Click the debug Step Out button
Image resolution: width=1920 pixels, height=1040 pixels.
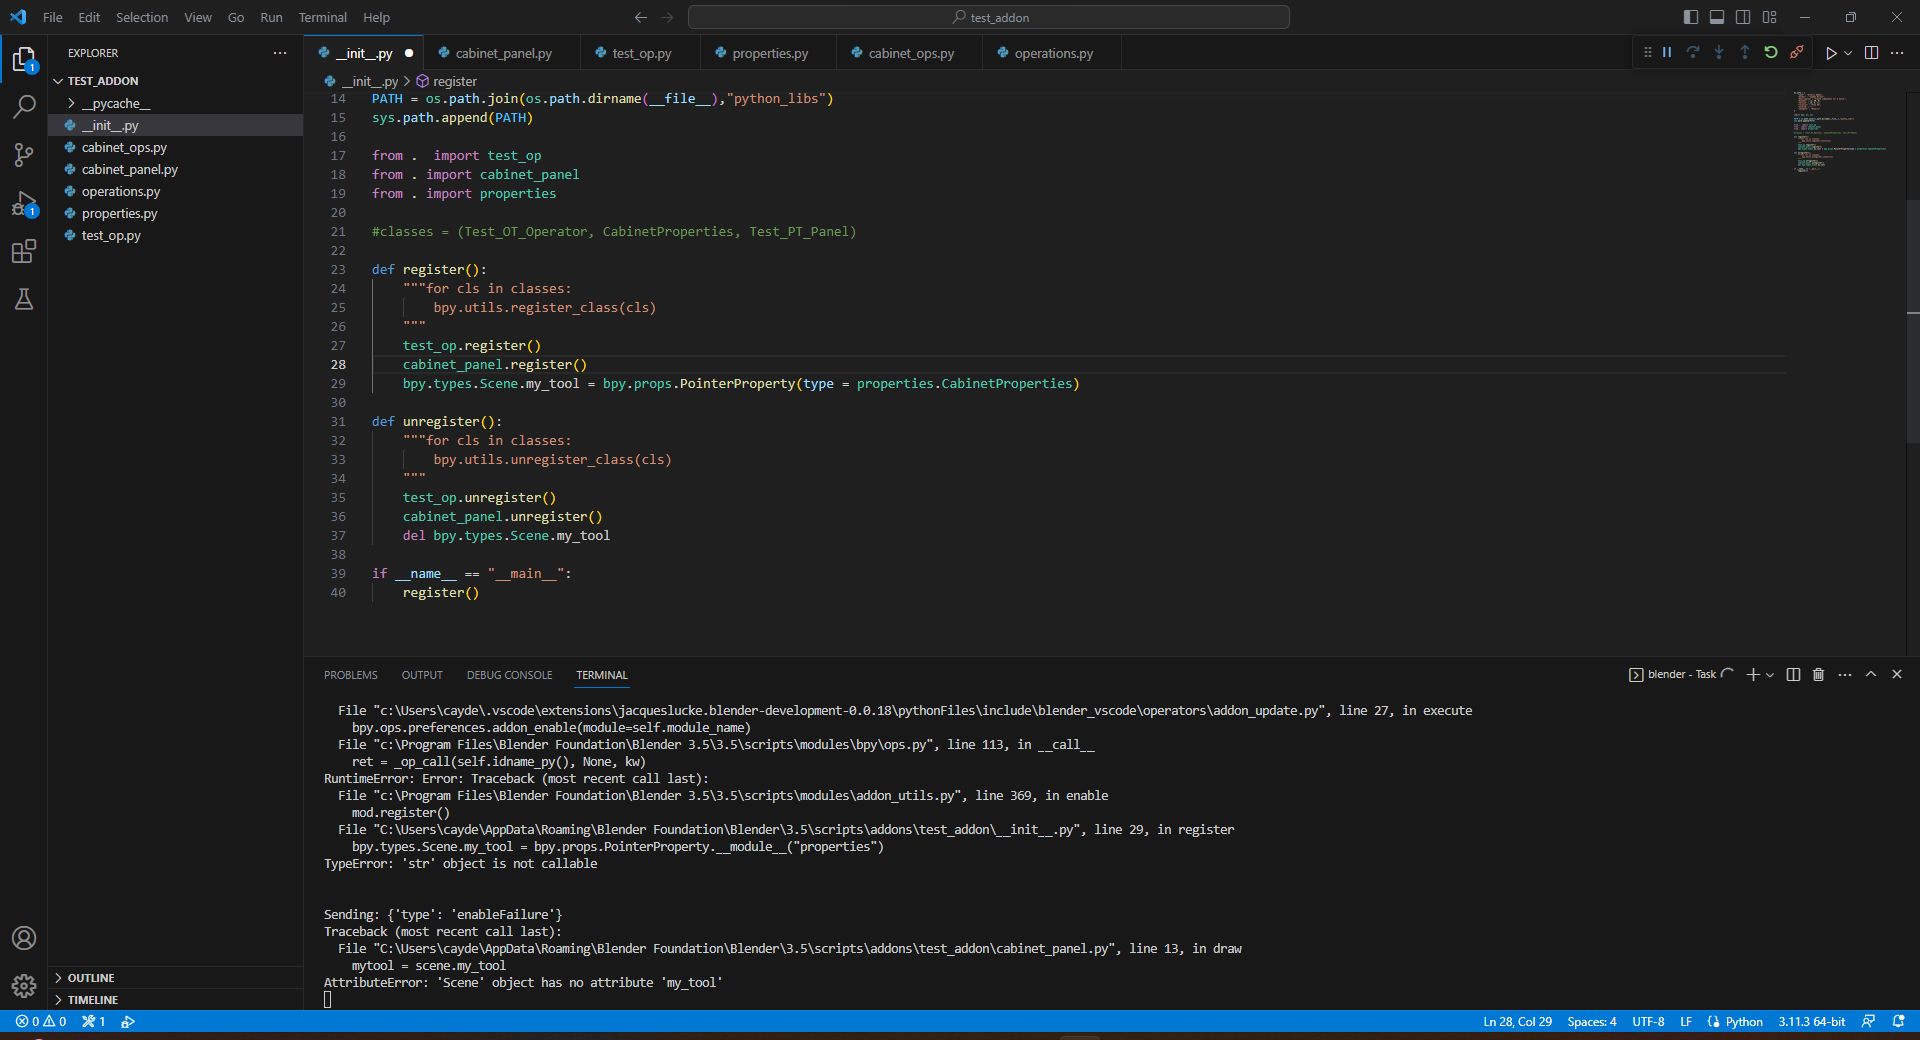pyautogui.click(x=1745, y=53)
